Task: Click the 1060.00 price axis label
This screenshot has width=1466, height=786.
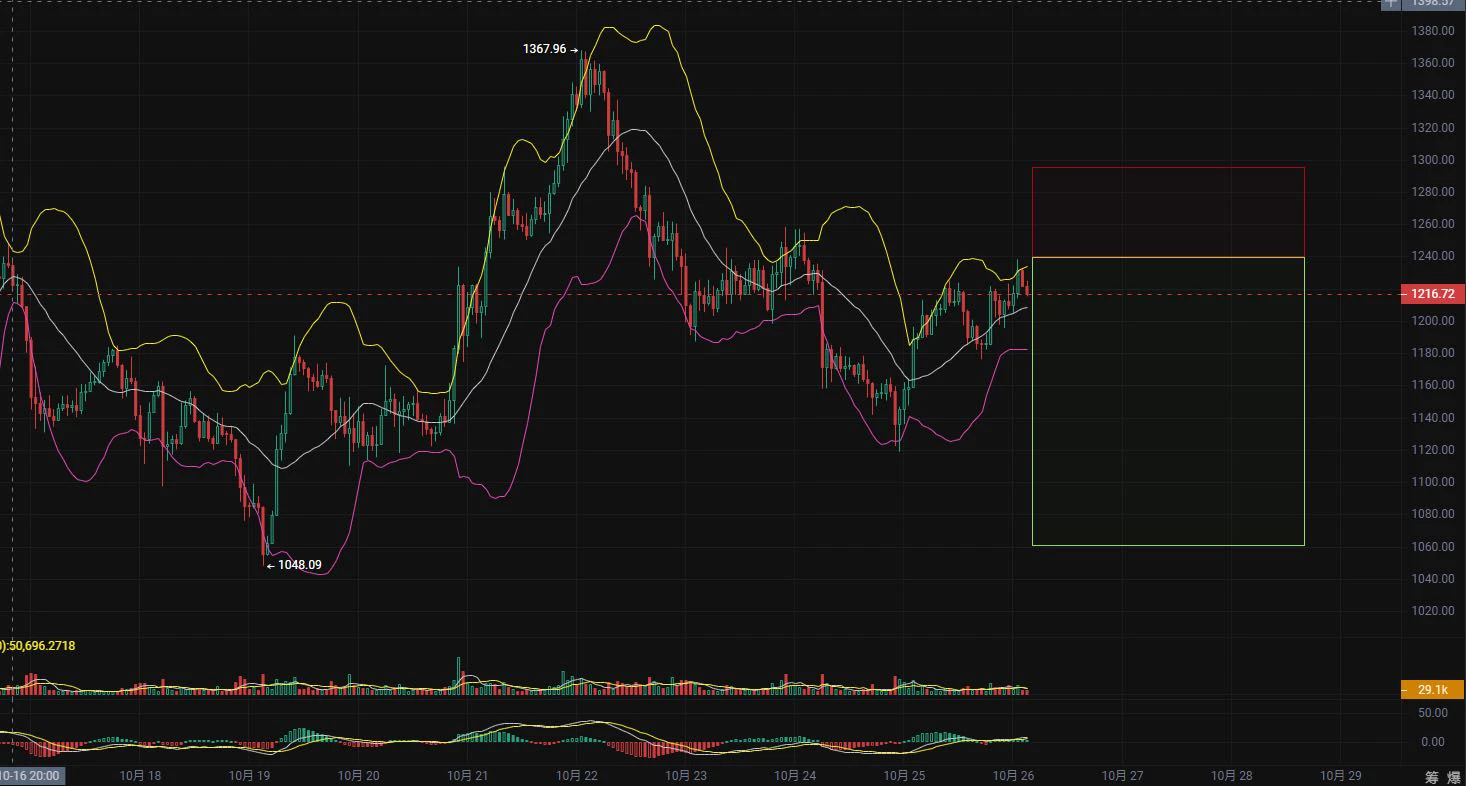Action: pyautogui.click(x=1433, y=547)
